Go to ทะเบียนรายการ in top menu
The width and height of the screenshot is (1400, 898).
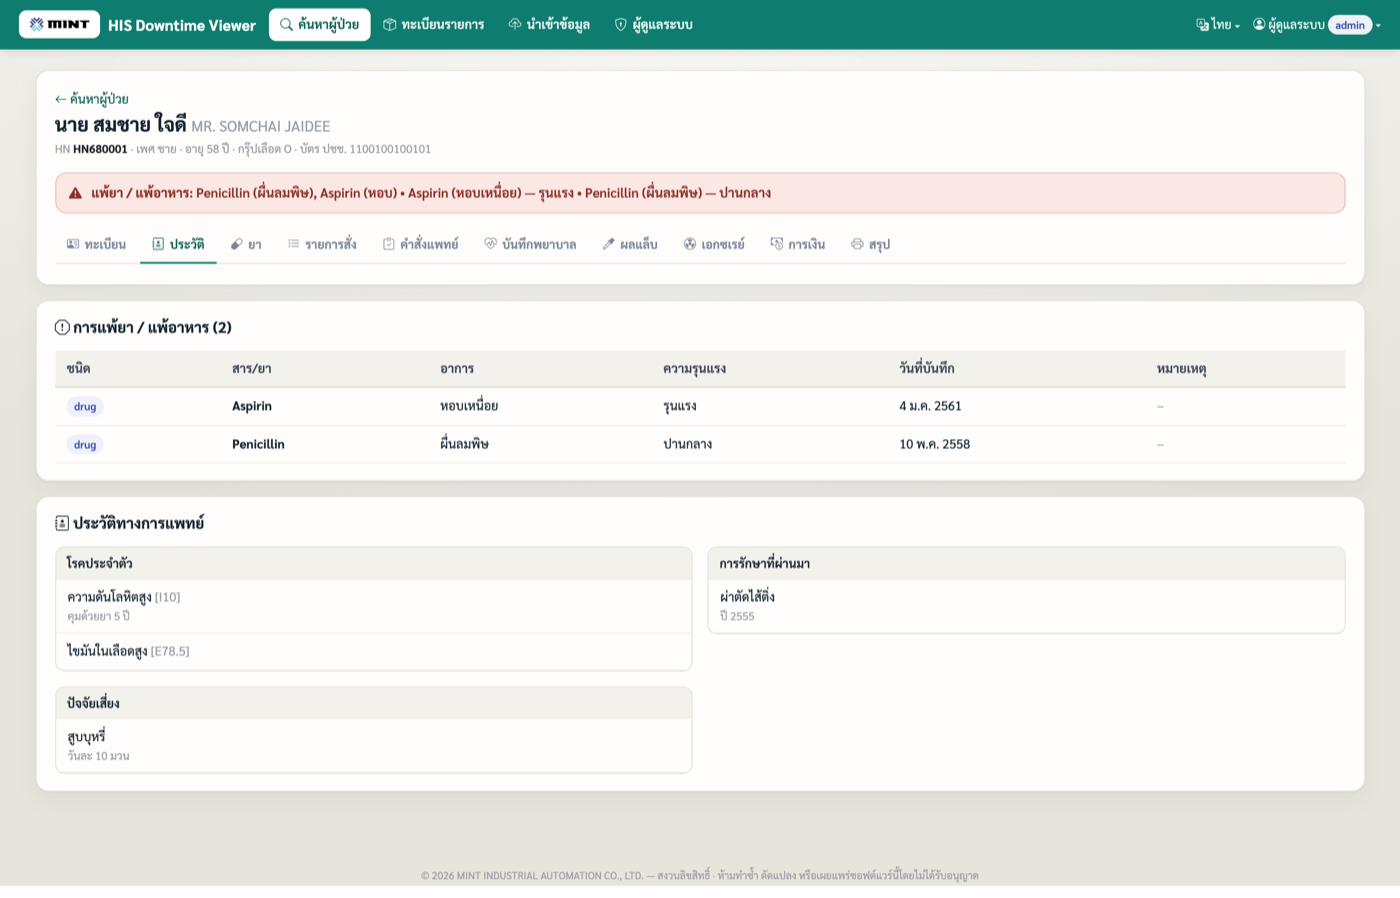tap(434, 24)
